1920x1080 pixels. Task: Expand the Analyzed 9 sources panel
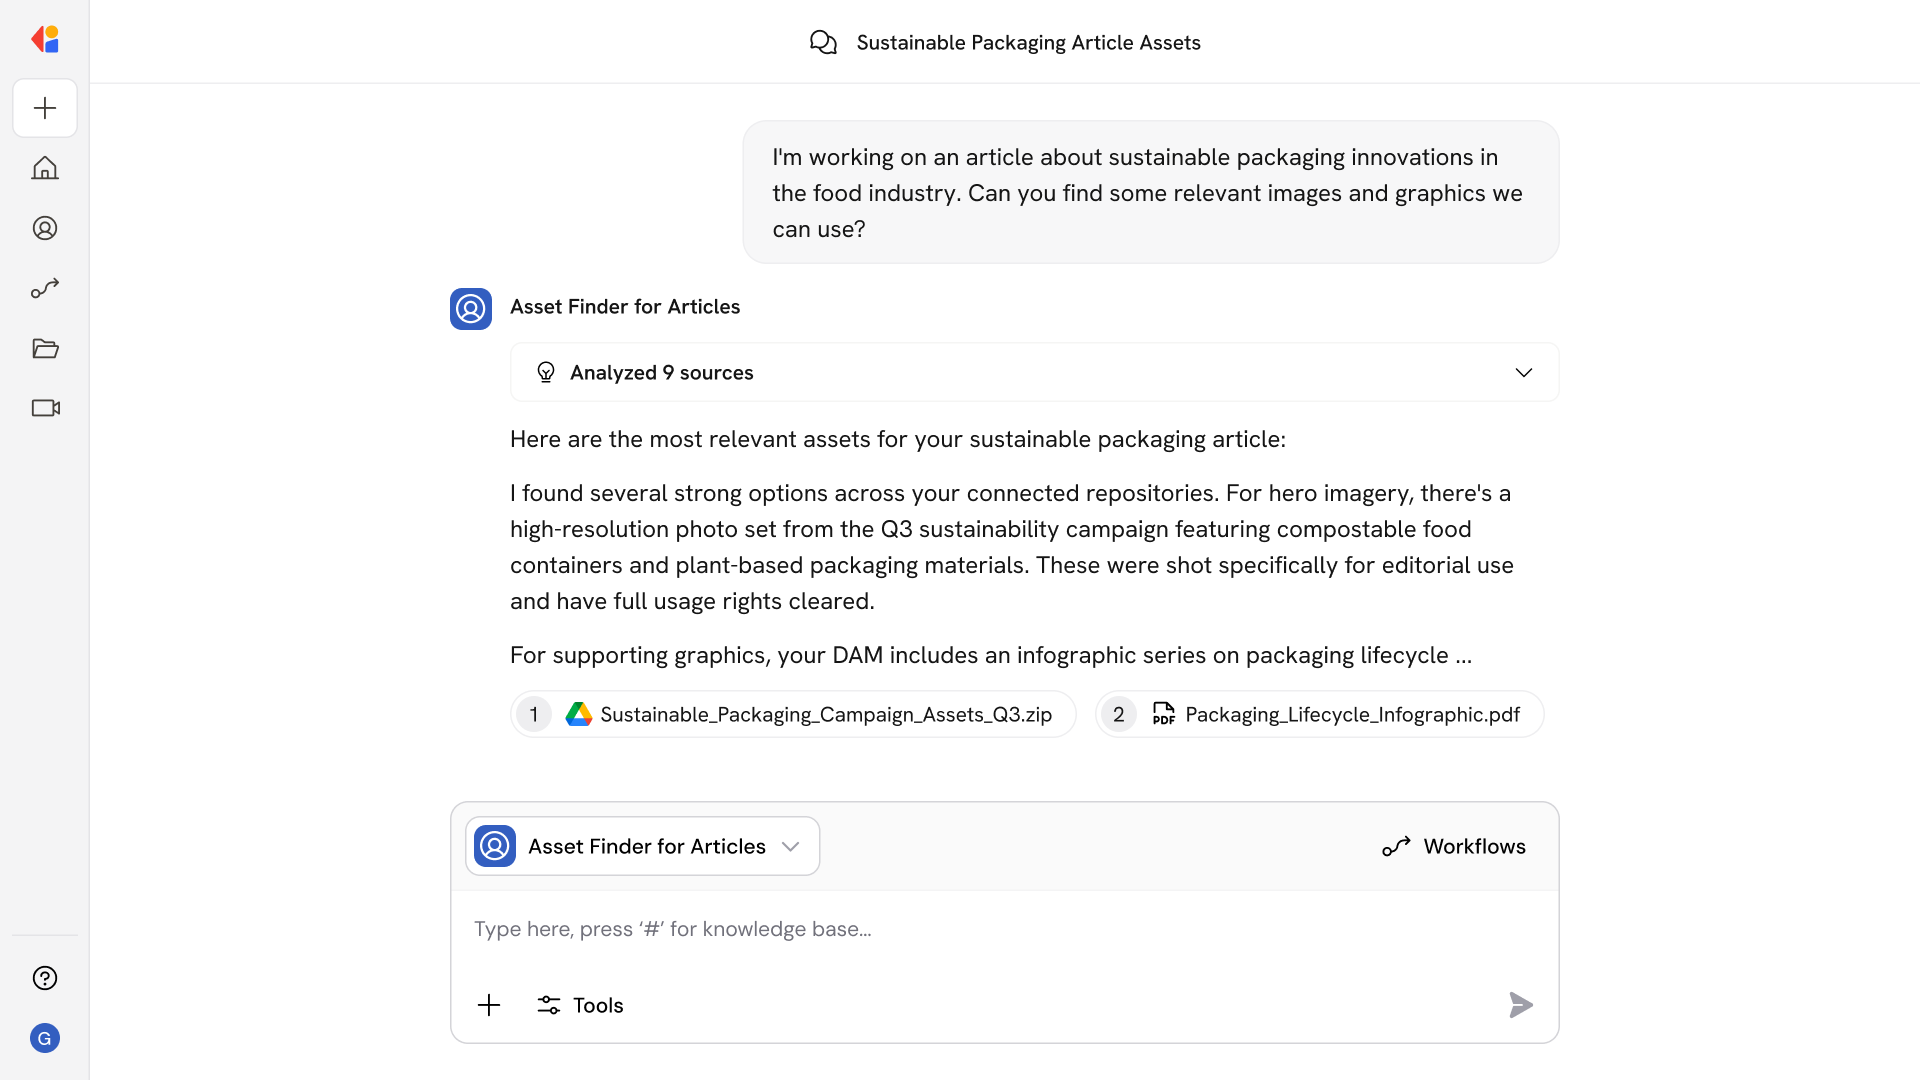coord(661,372)
